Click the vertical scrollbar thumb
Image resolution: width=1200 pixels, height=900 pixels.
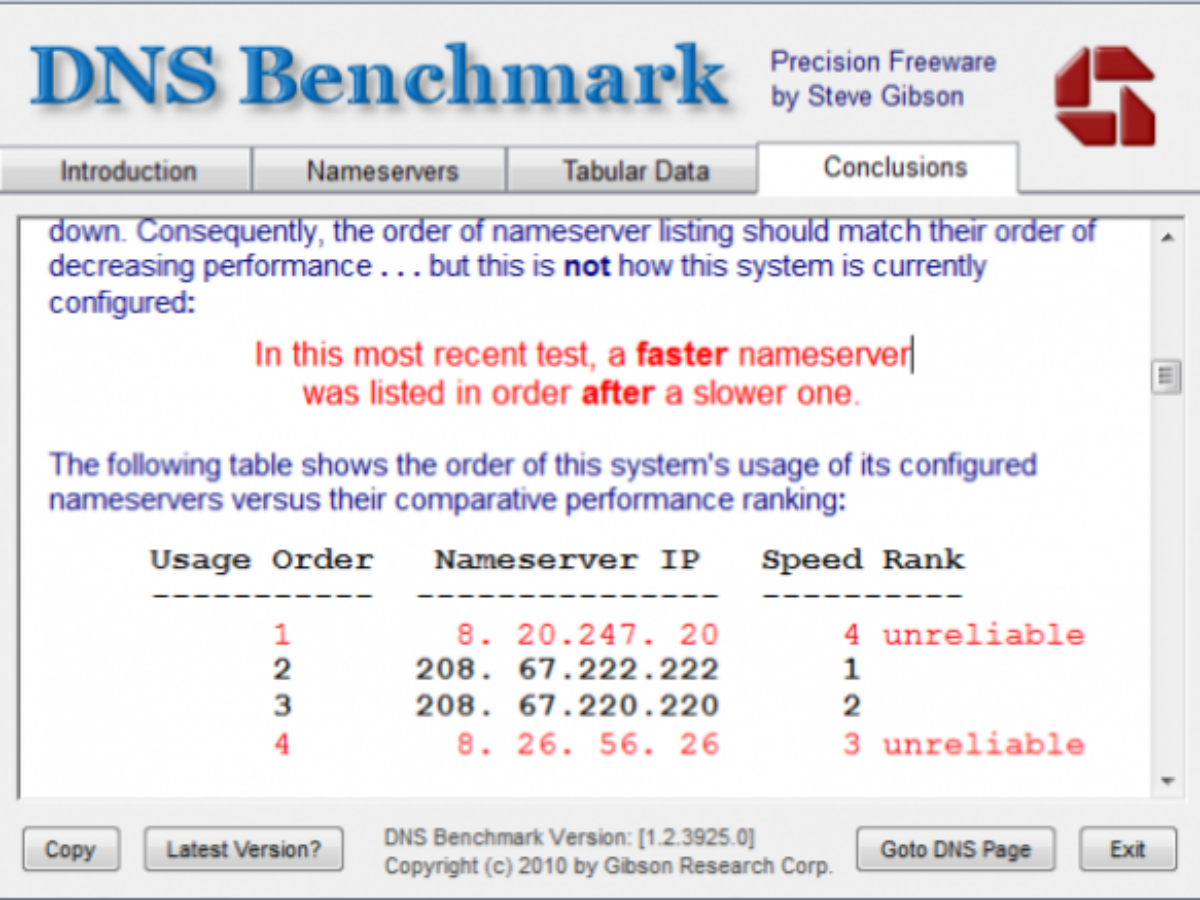1166,377
